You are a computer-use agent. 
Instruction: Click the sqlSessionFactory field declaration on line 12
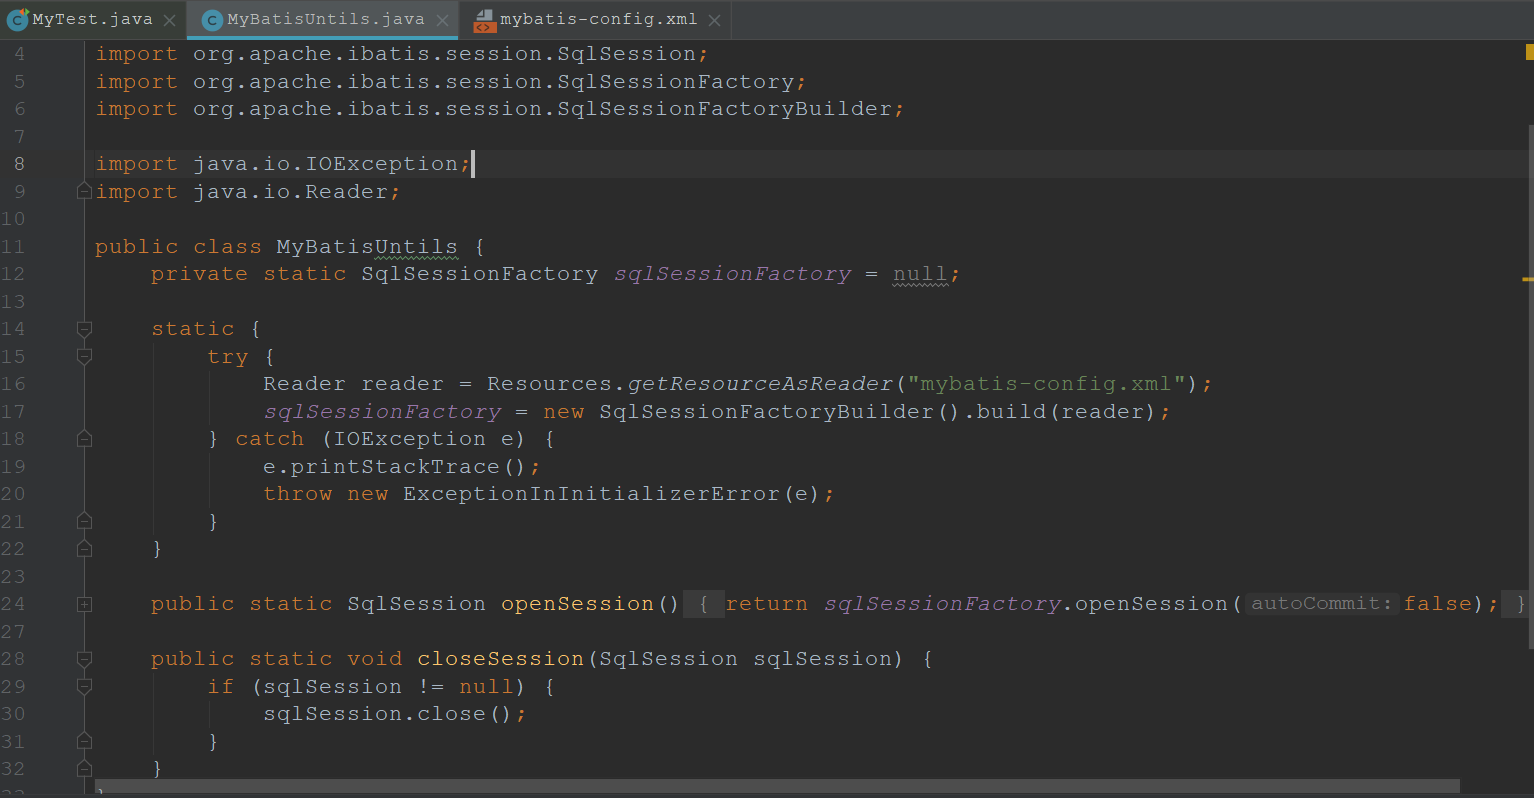[x=733, y=274]
